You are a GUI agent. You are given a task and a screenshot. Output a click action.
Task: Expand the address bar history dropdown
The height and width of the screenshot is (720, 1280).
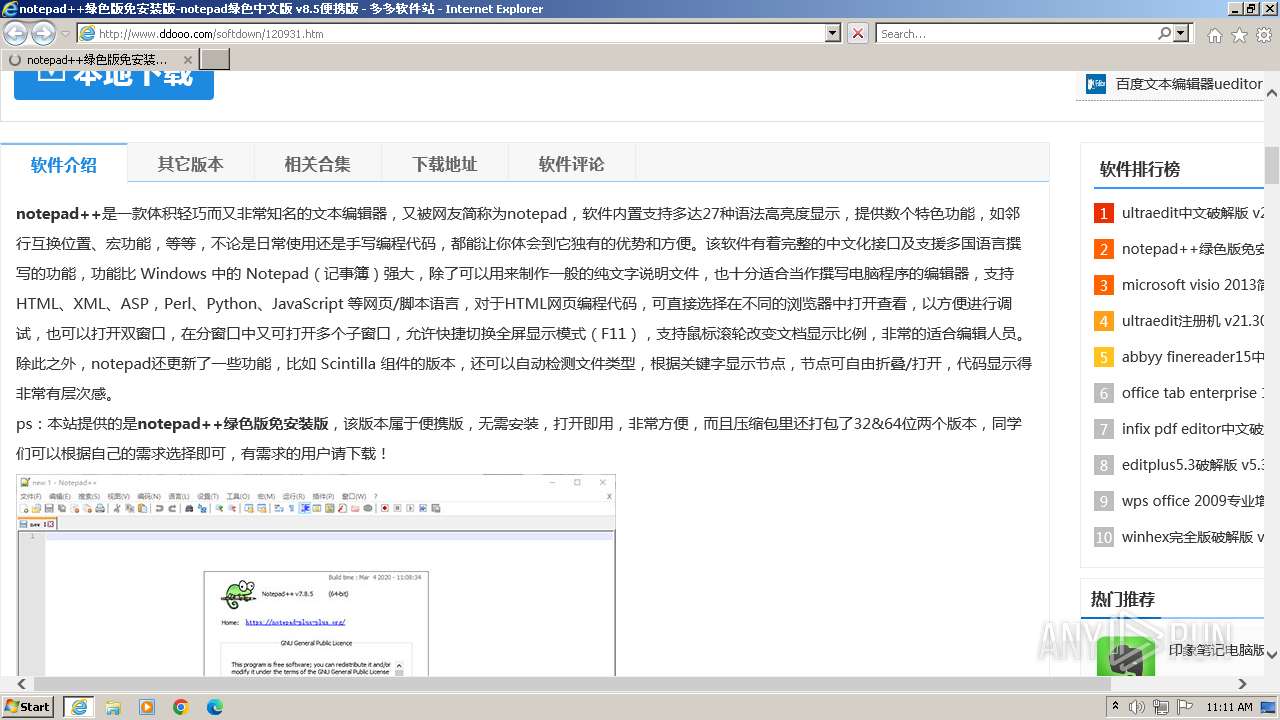point(833,33)
